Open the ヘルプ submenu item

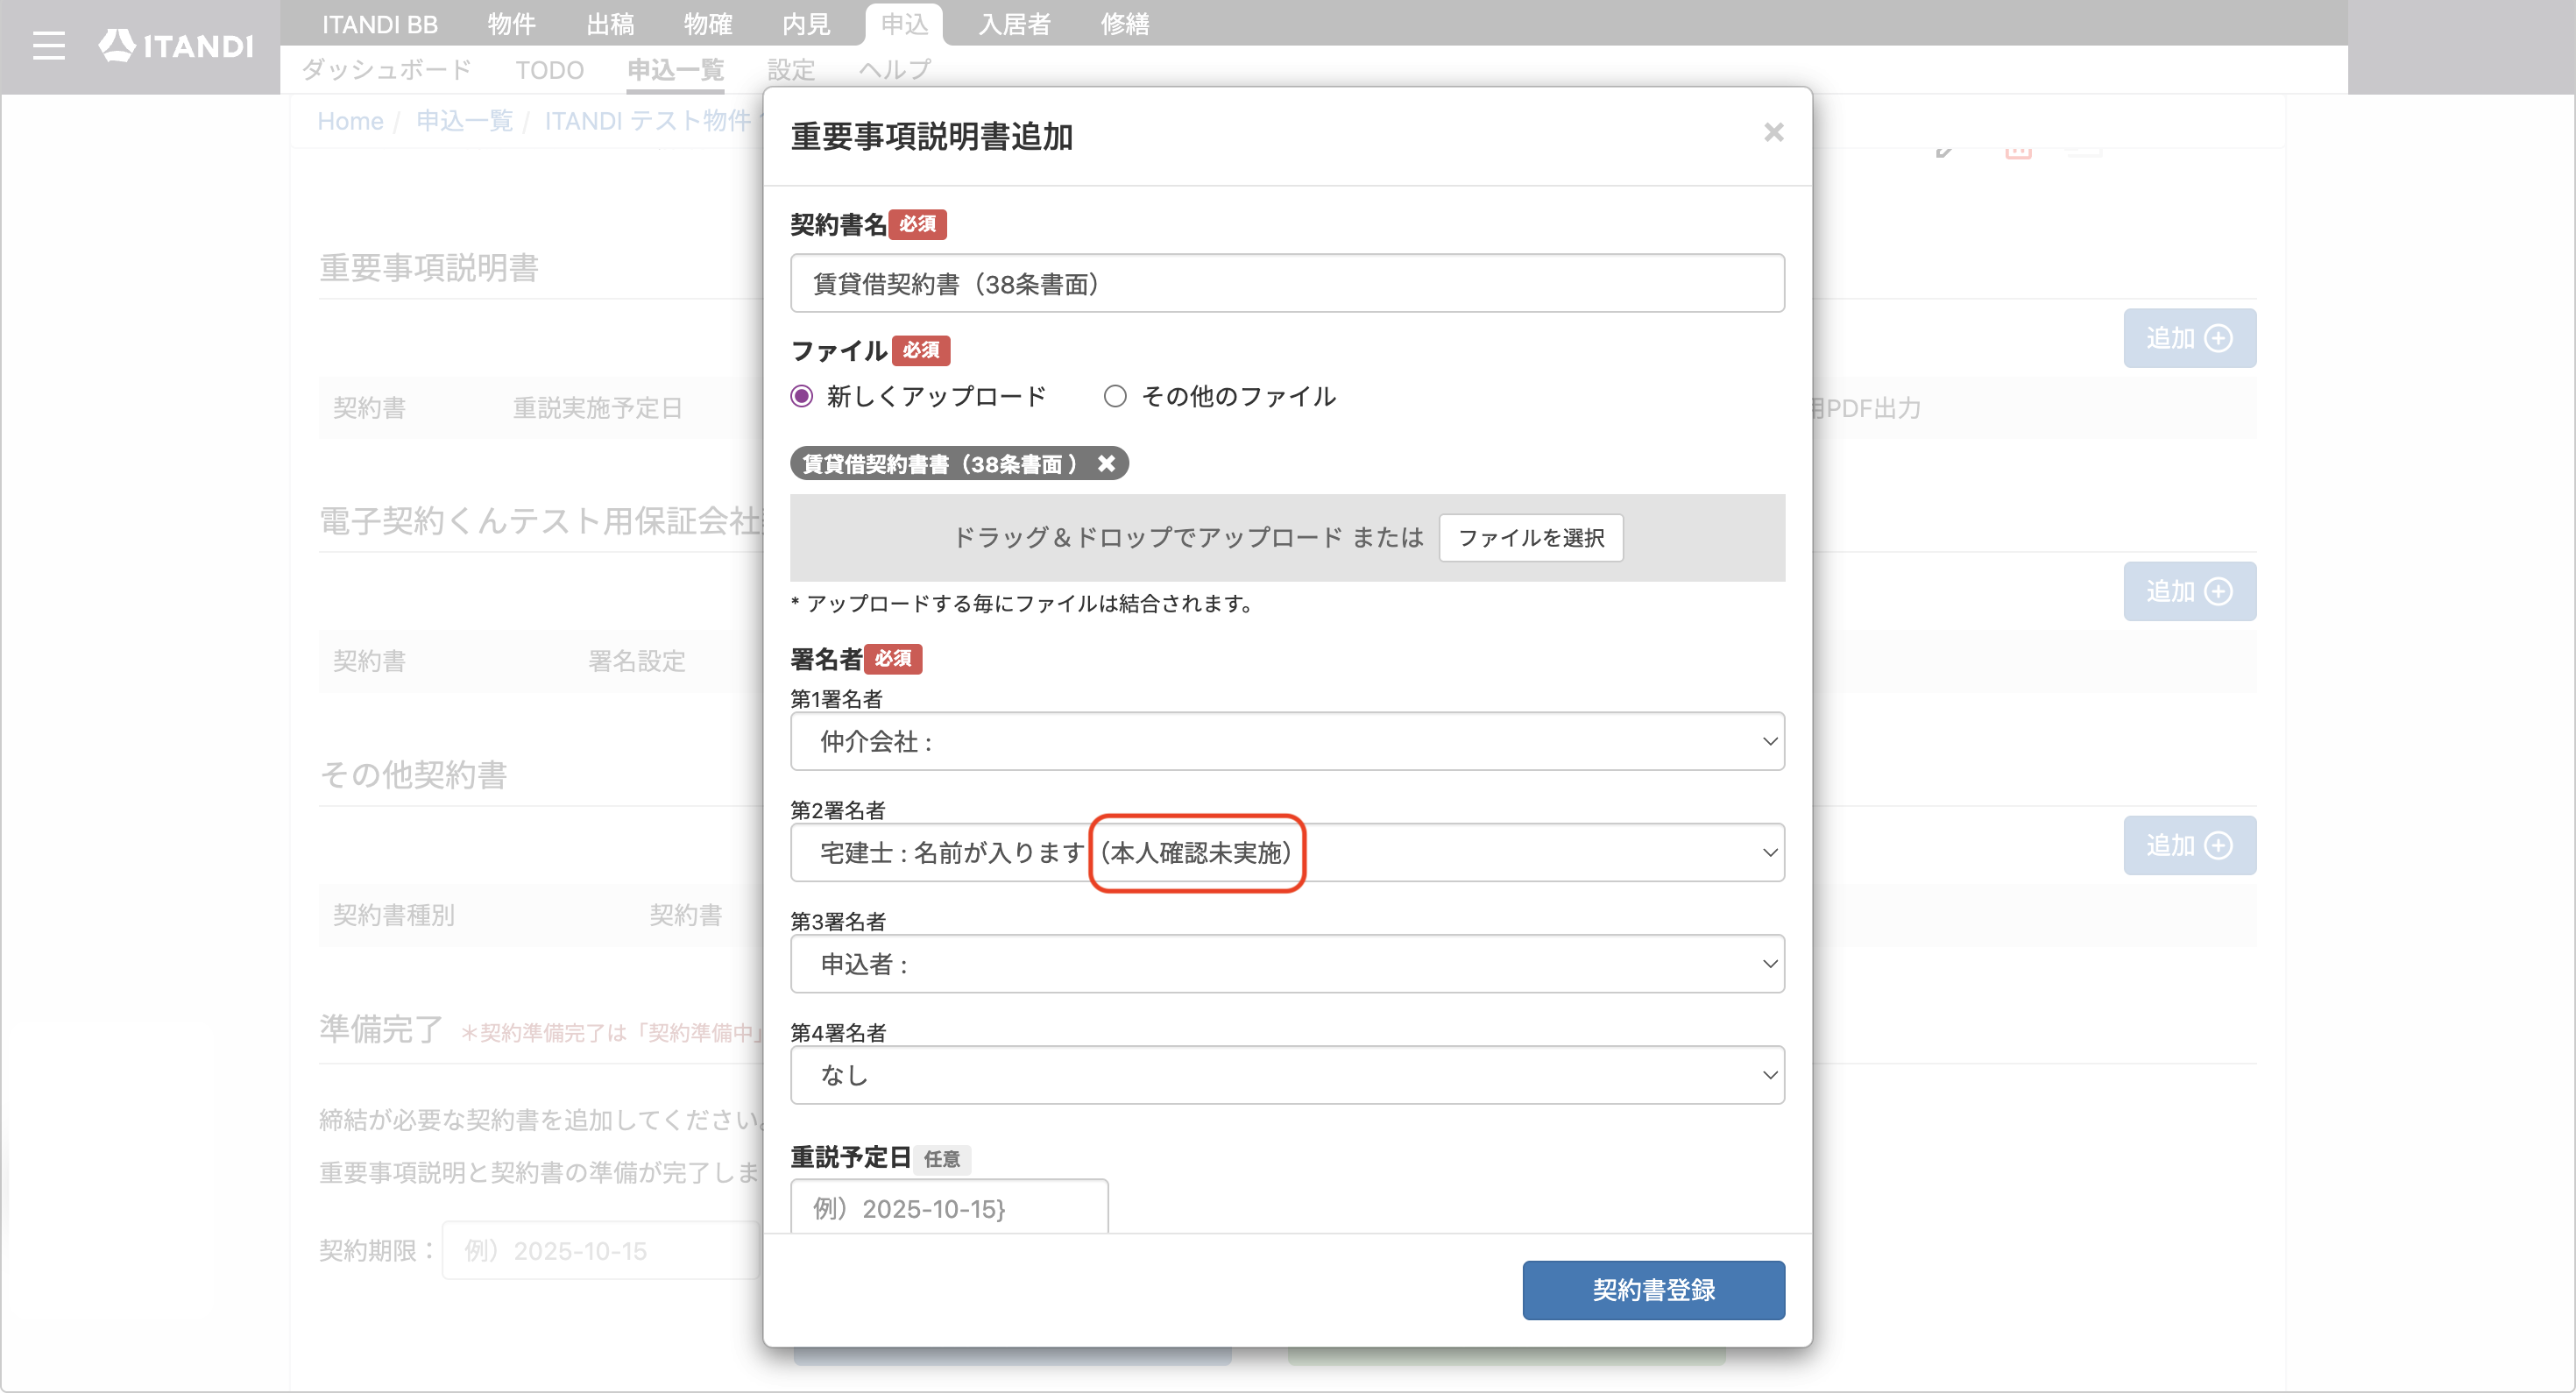(895, 70)
